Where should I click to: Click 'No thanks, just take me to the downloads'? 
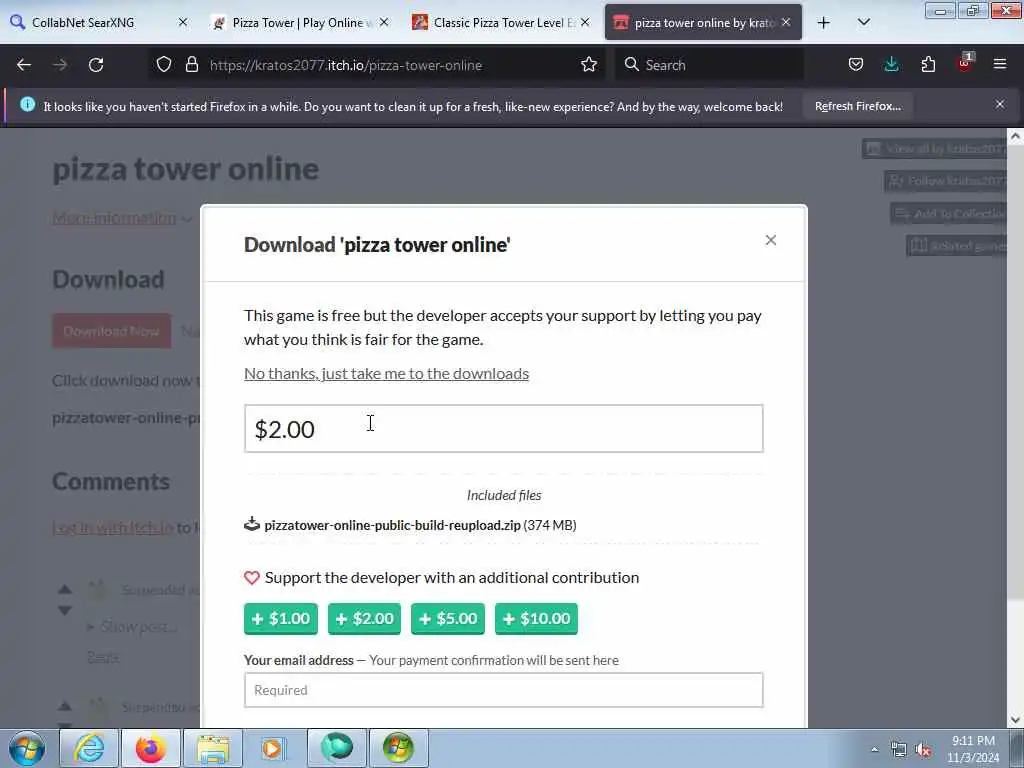(x=387, y=374)
